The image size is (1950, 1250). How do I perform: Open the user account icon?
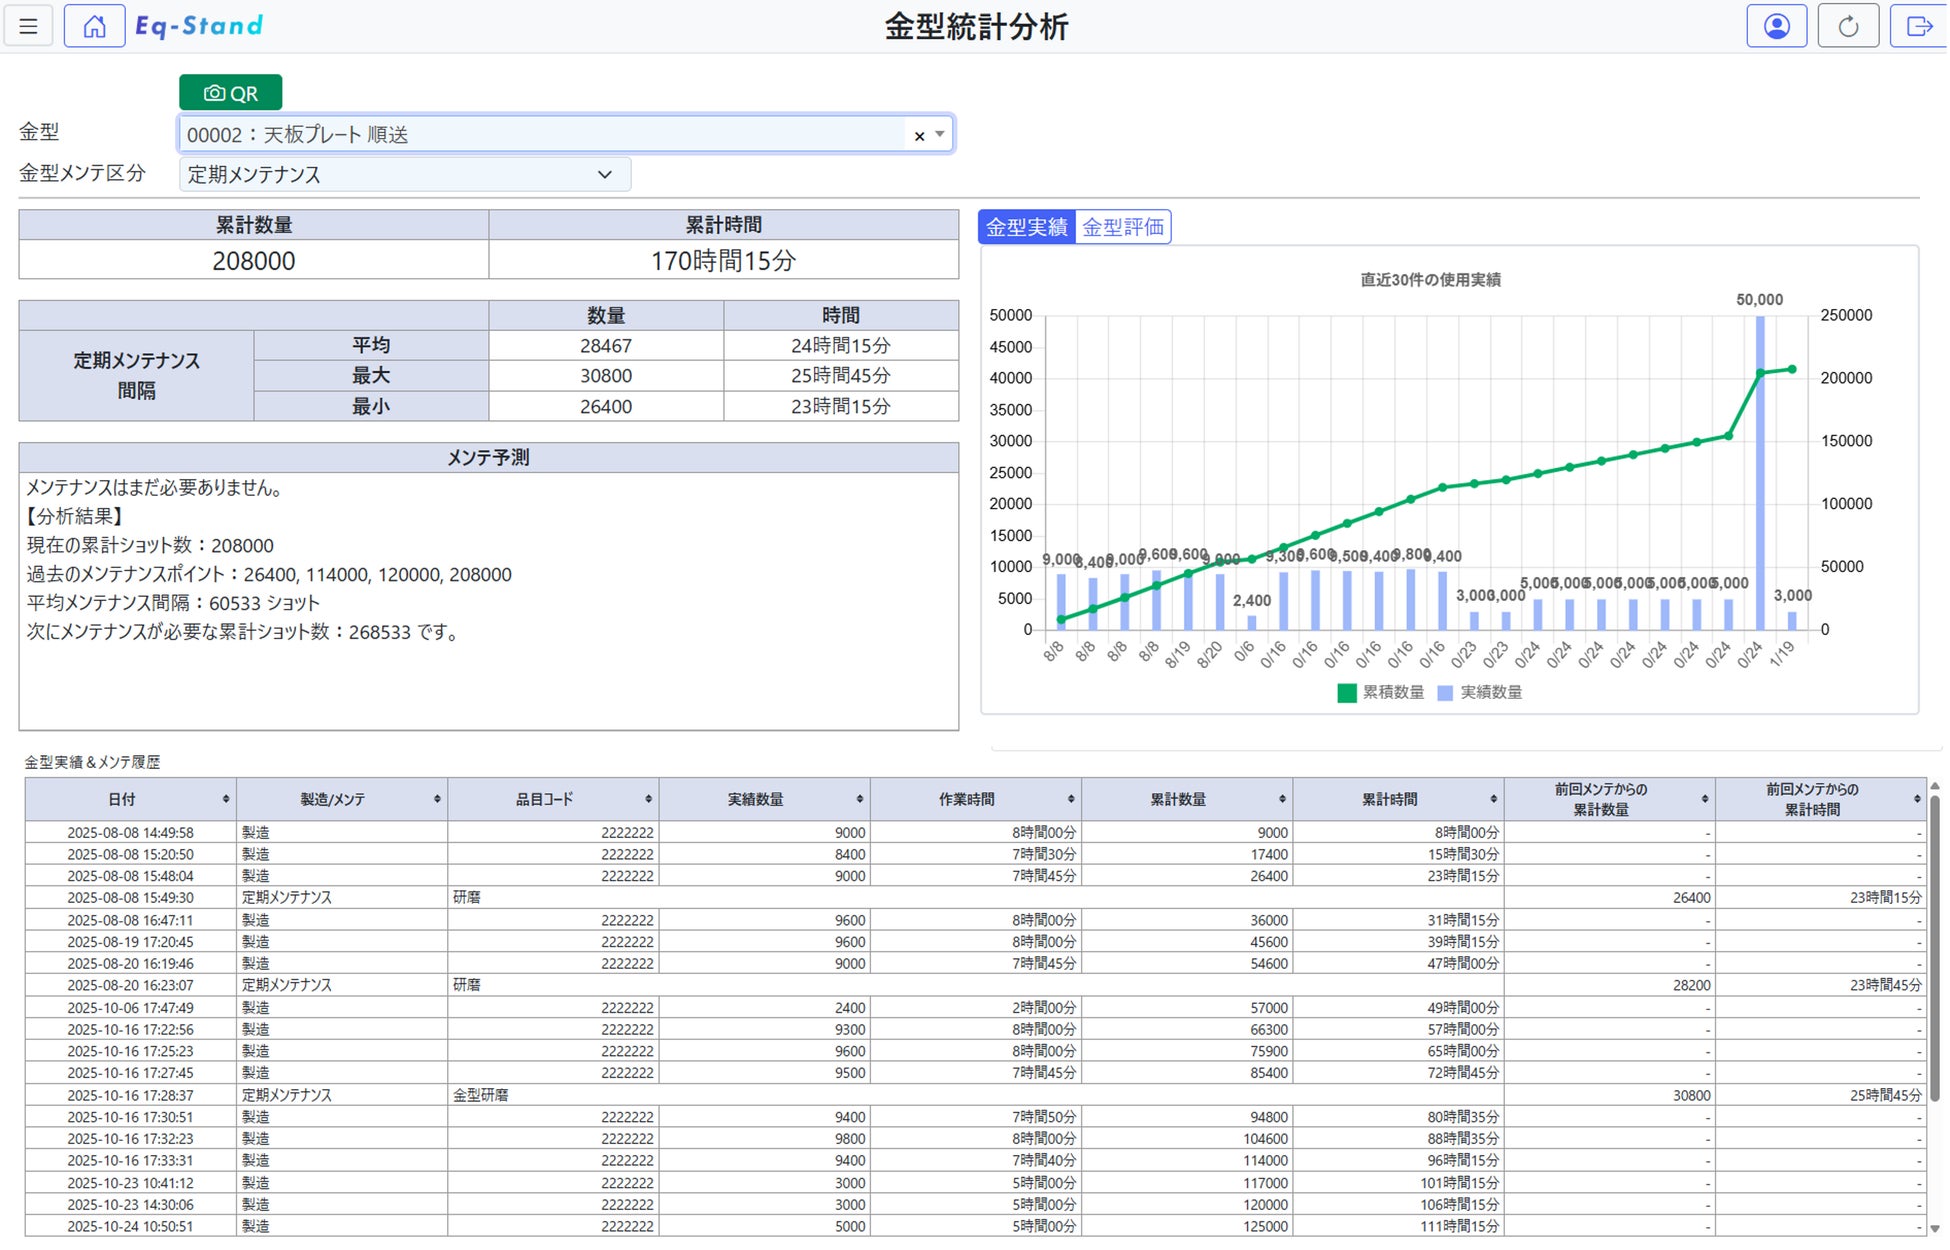[1776, 27]
